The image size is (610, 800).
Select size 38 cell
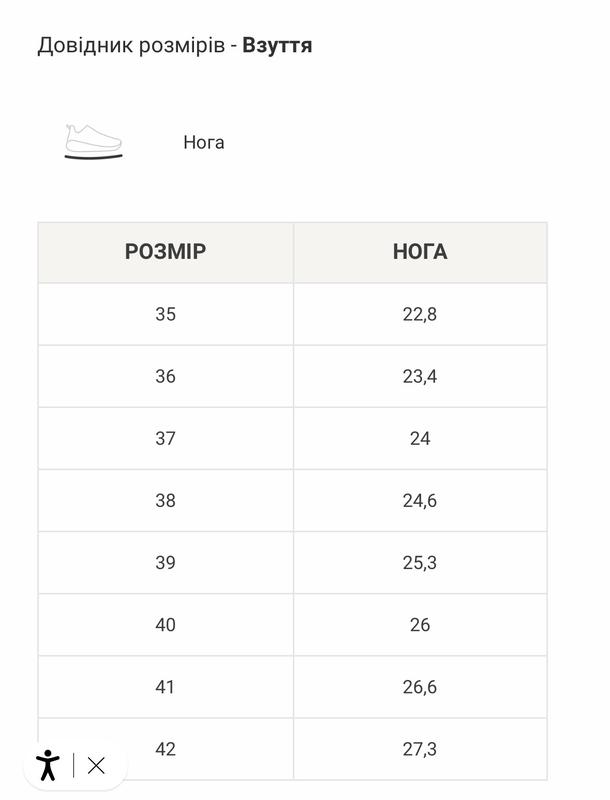[165, 500]
